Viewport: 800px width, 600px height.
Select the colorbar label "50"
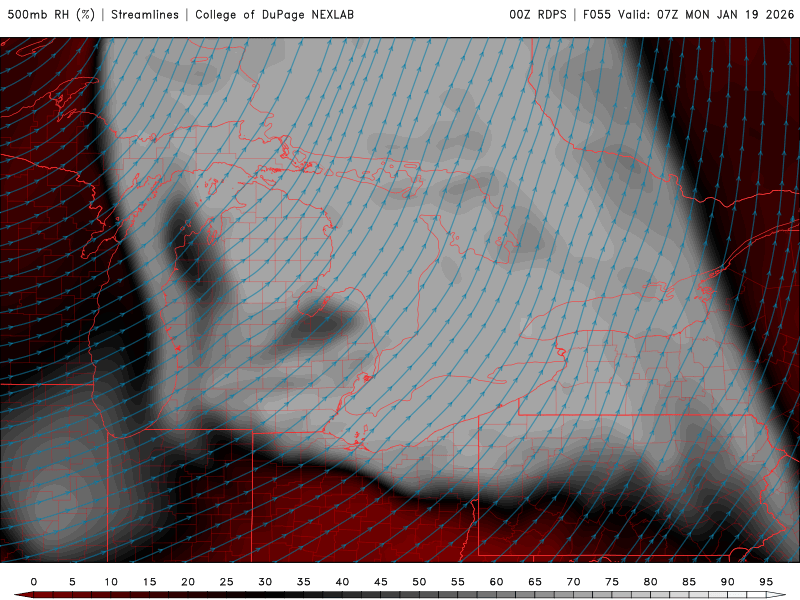coord(419,582)
